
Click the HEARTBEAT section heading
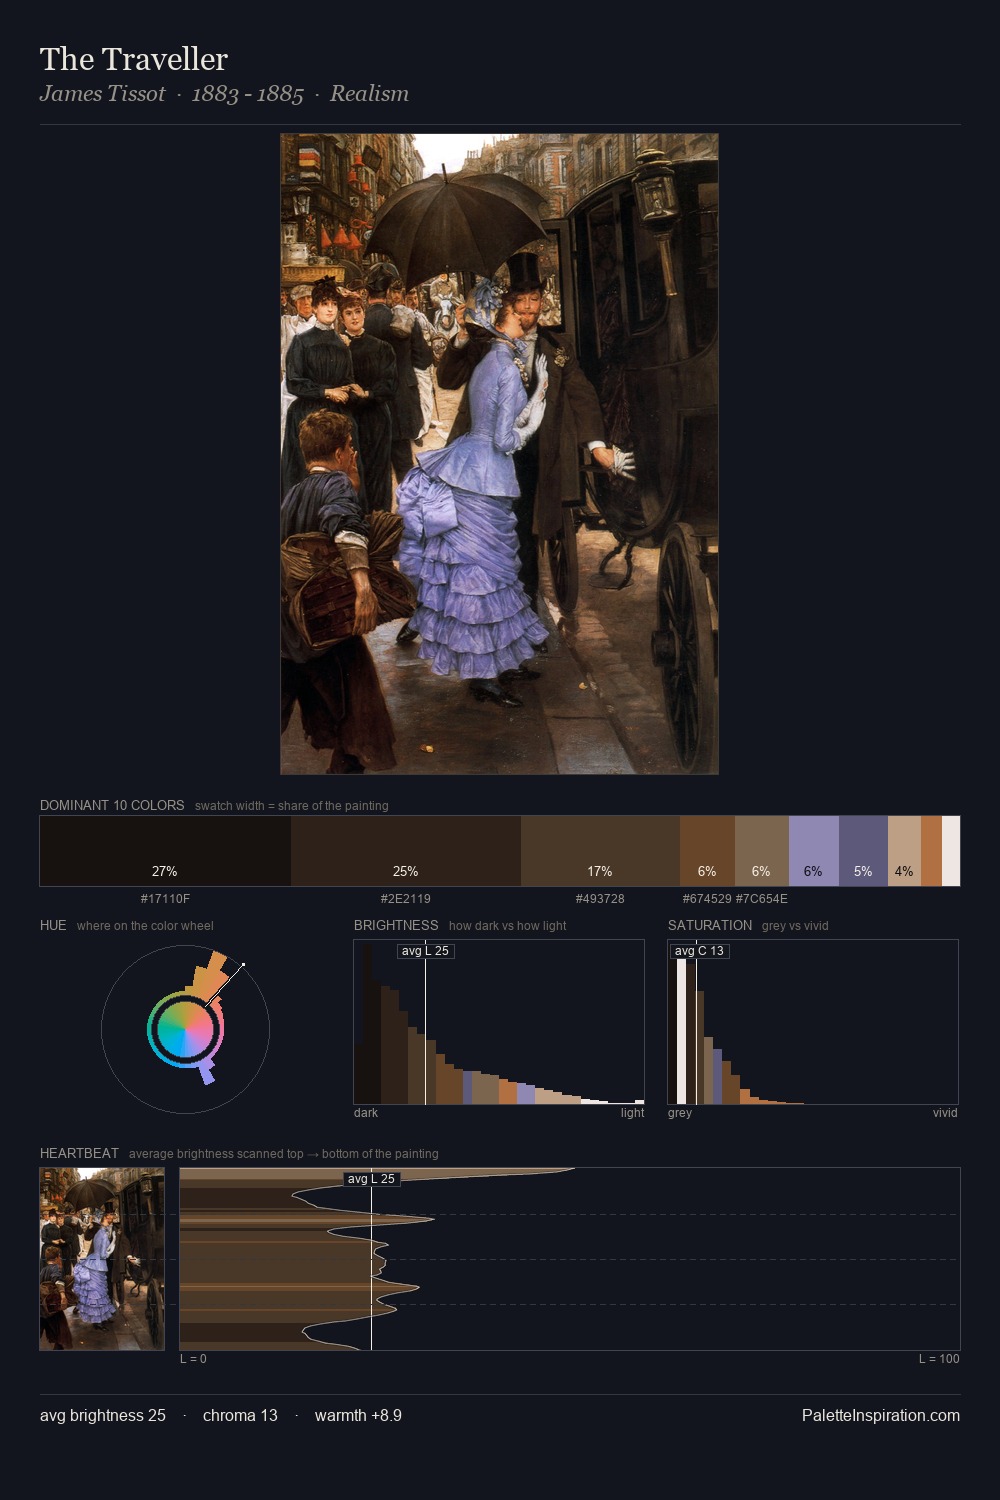coord(79,1153)
